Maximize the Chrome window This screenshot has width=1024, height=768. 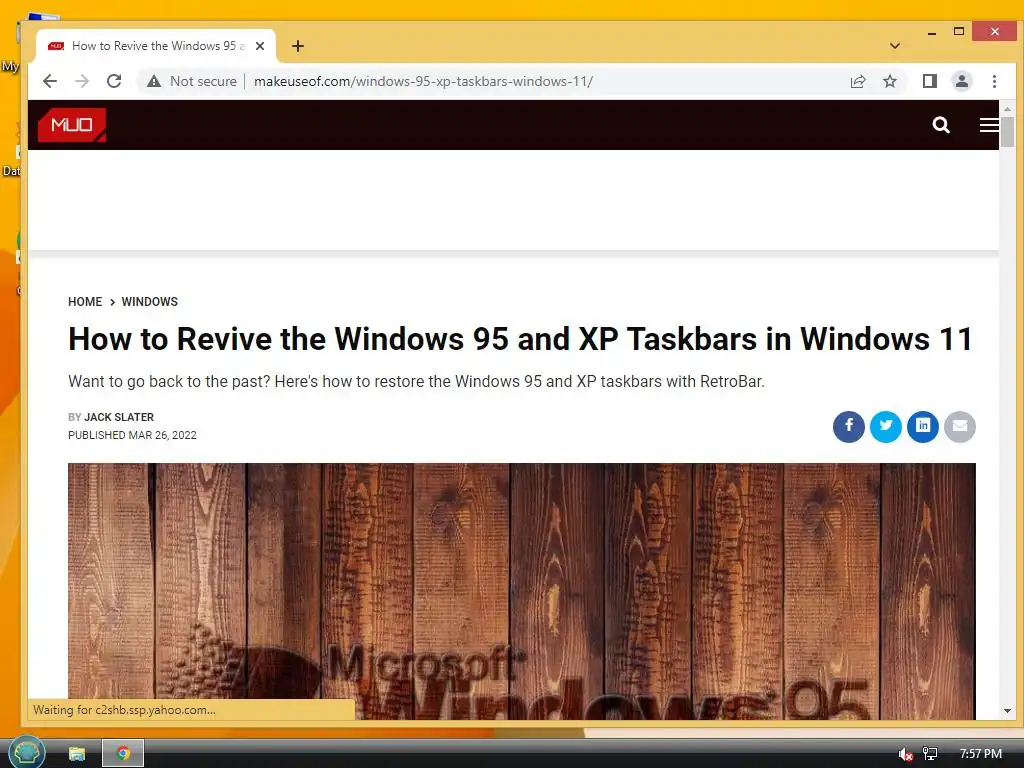[959, 31]
